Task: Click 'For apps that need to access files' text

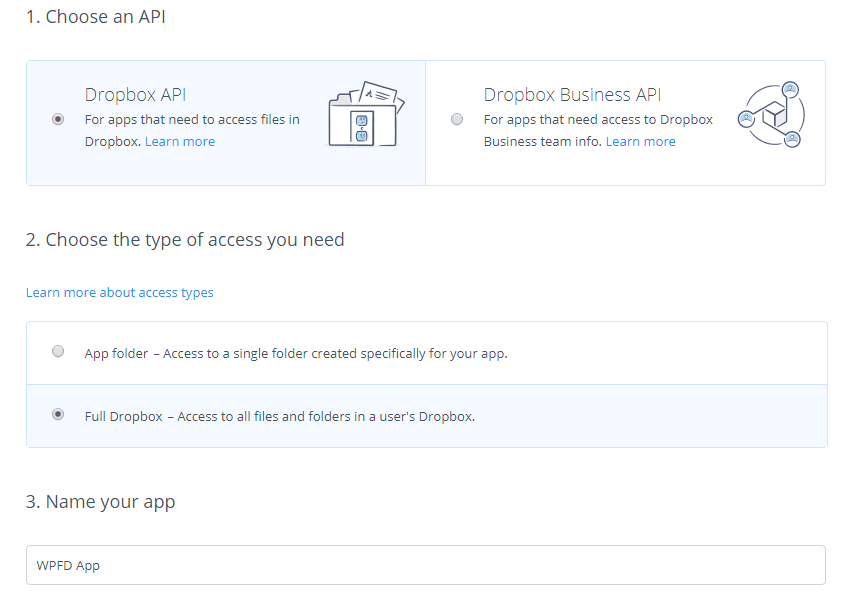Action: pyautogui.click(x=192, y=120)
